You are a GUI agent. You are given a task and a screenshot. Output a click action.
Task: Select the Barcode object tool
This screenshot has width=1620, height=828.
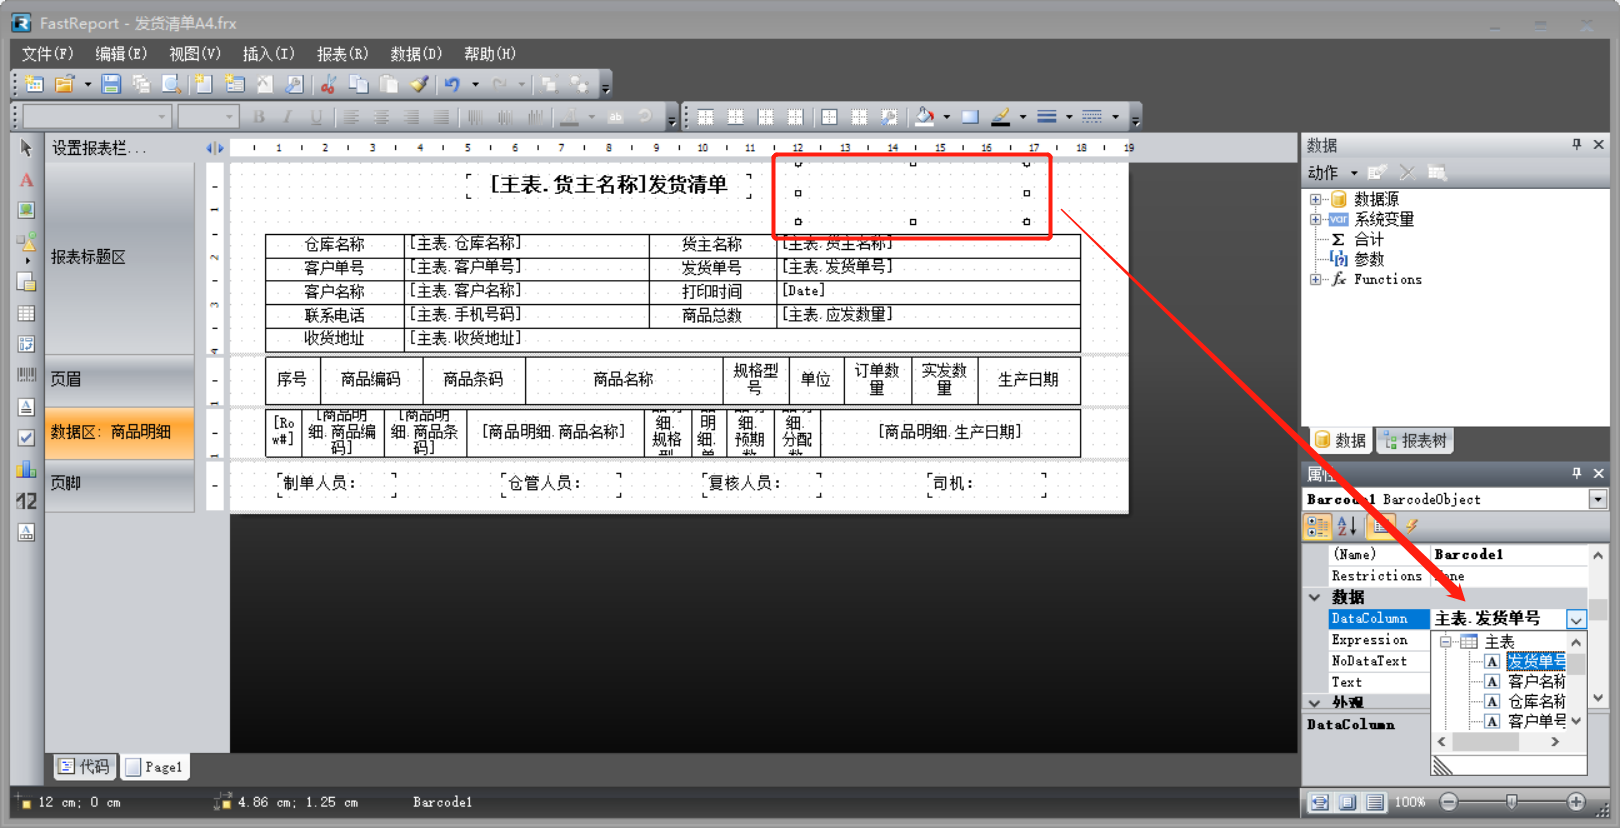pyautogui.click(x=26, y=375)
